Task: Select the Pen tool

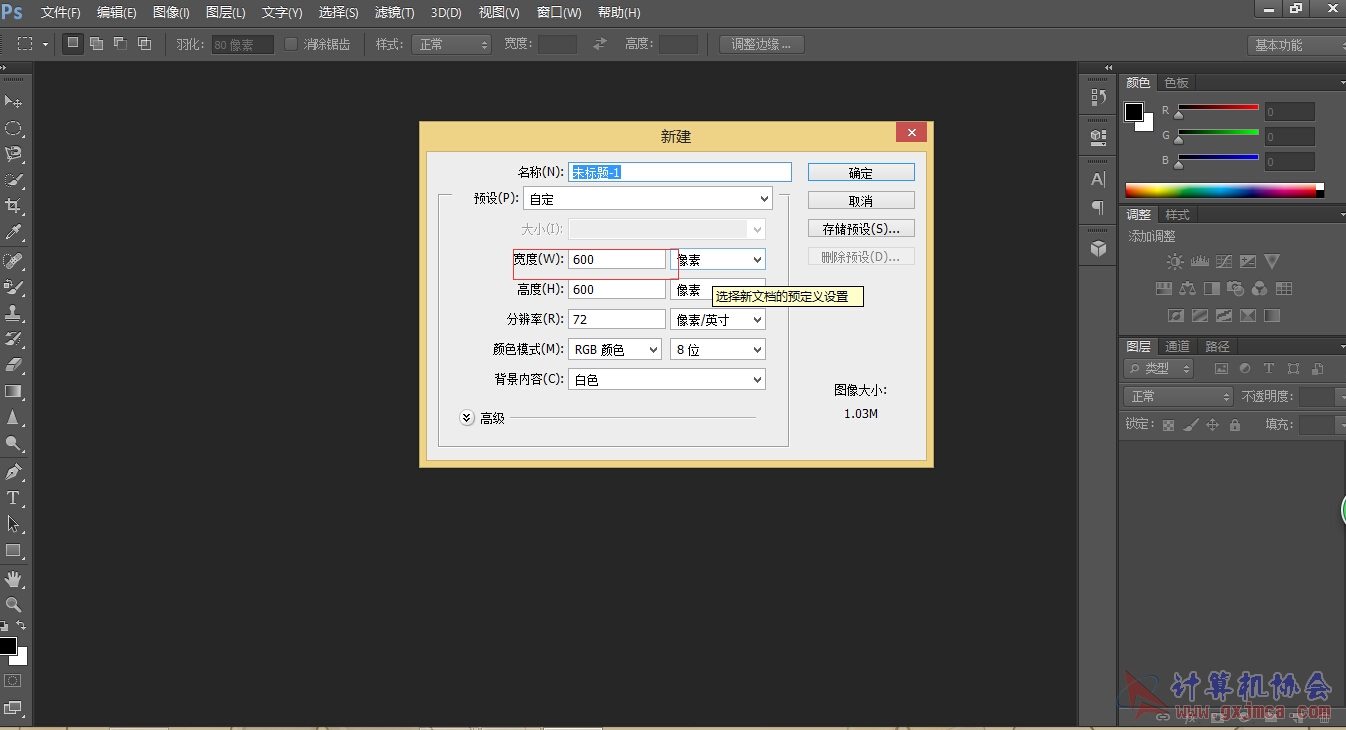Action: tap(14, 472)
